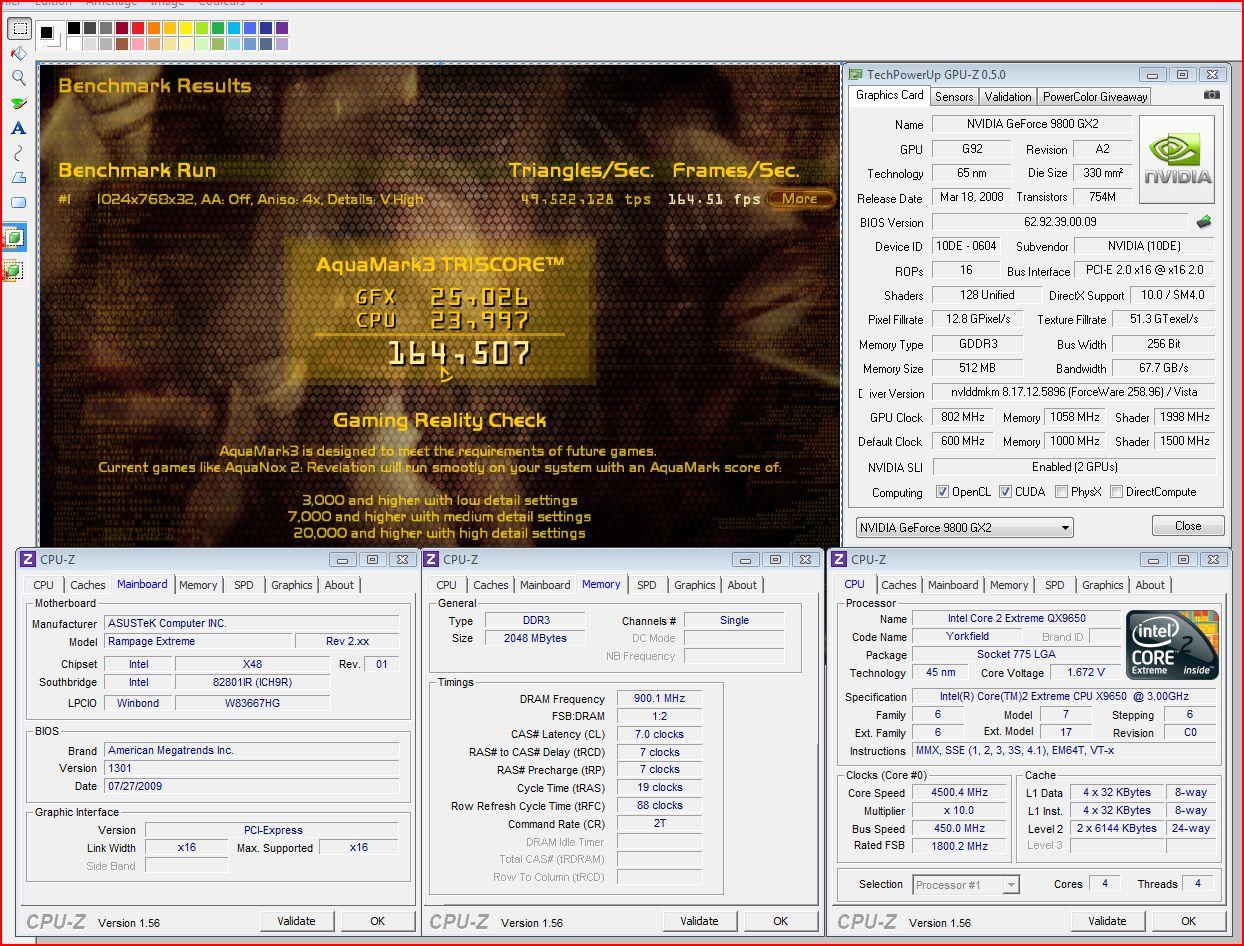
Task: Open the About tab in the Mainboard CPU-Z window
Action: pos(339,585)
